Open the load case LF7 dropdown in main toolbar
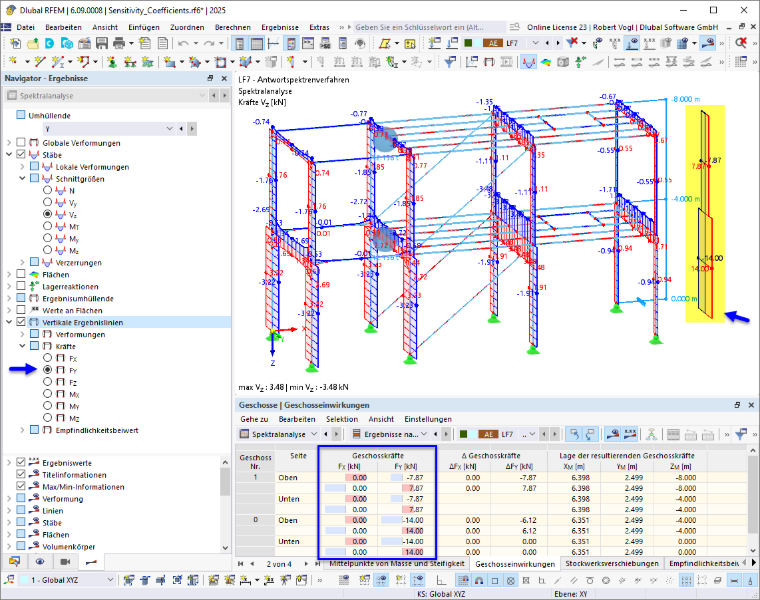This screenshot has height=600, width=760. pyautogui.click(x=535, y=43)
